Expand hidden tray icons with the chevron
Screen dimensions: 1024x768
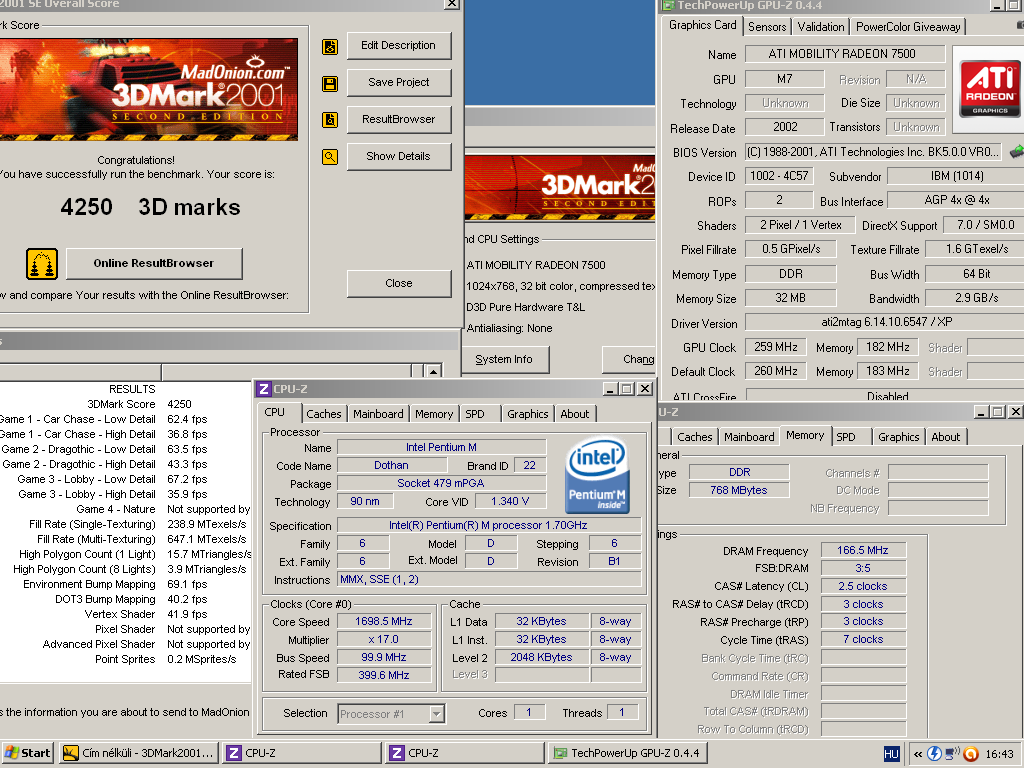click(918, 754)
